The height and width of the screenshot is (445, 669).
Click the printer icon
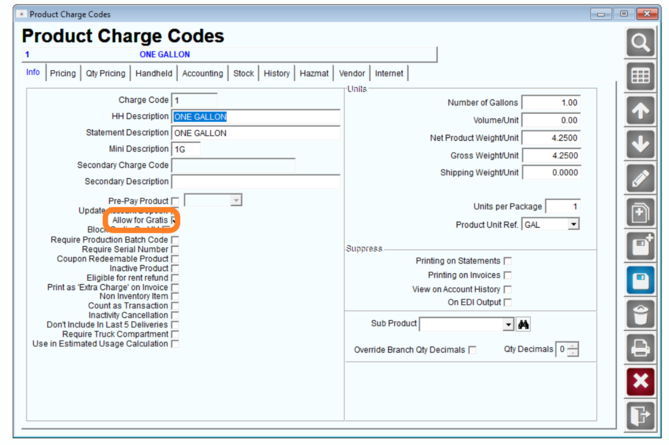point(640,348)
